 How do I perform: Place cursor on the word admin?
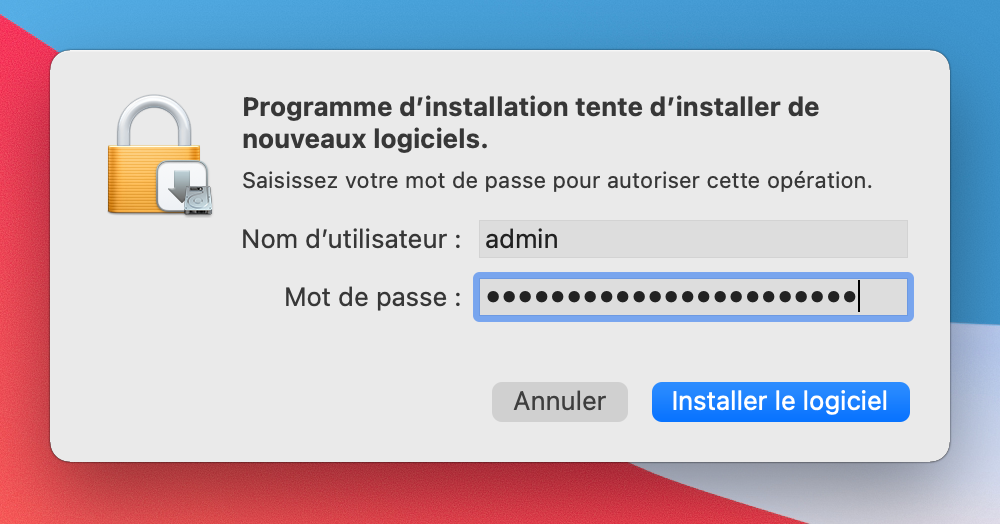coord(521,240)
